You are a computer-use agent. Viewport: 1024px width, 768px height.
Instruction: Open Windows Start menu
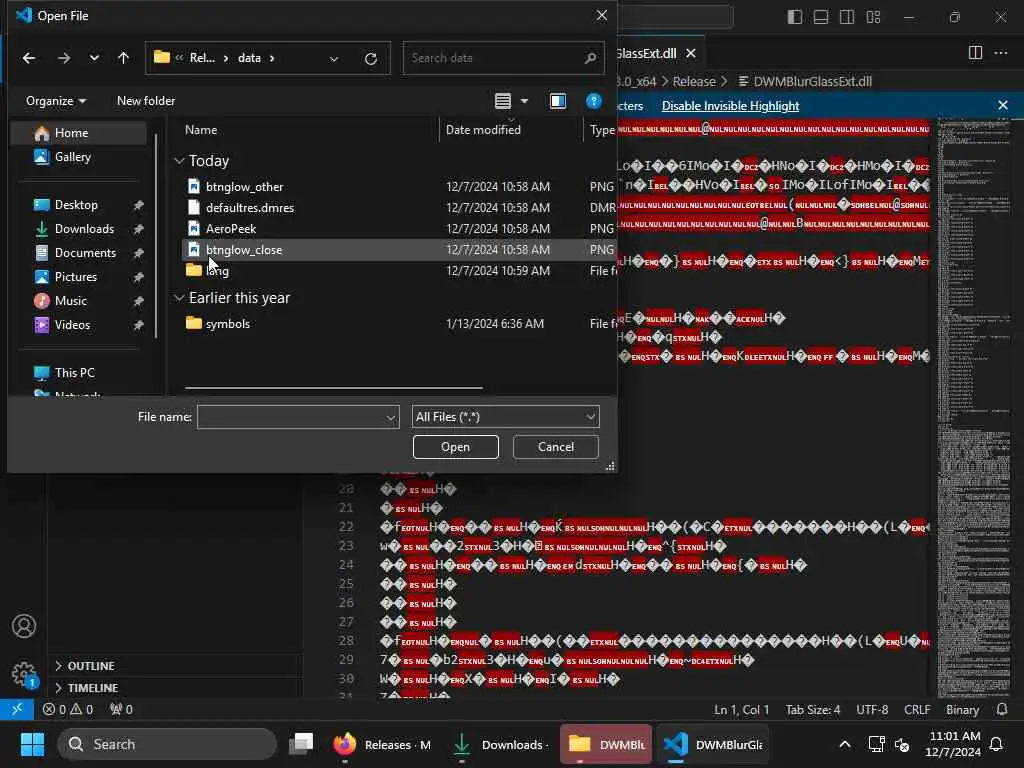pyautogui.click(x=32, y=744)
